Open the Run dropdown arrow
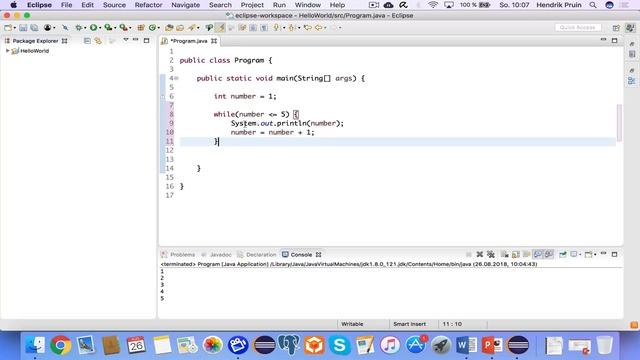 pyautogui.click(x=100, y=28)
